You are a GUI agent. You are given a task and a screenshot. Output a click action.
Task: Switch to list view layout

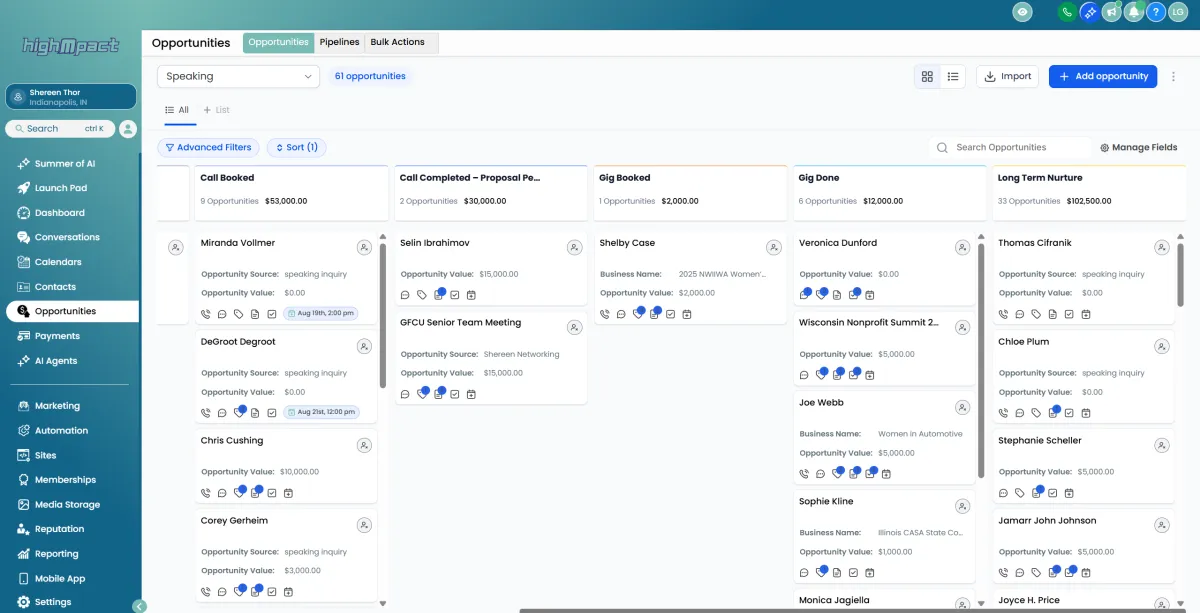tap(953, 76)
